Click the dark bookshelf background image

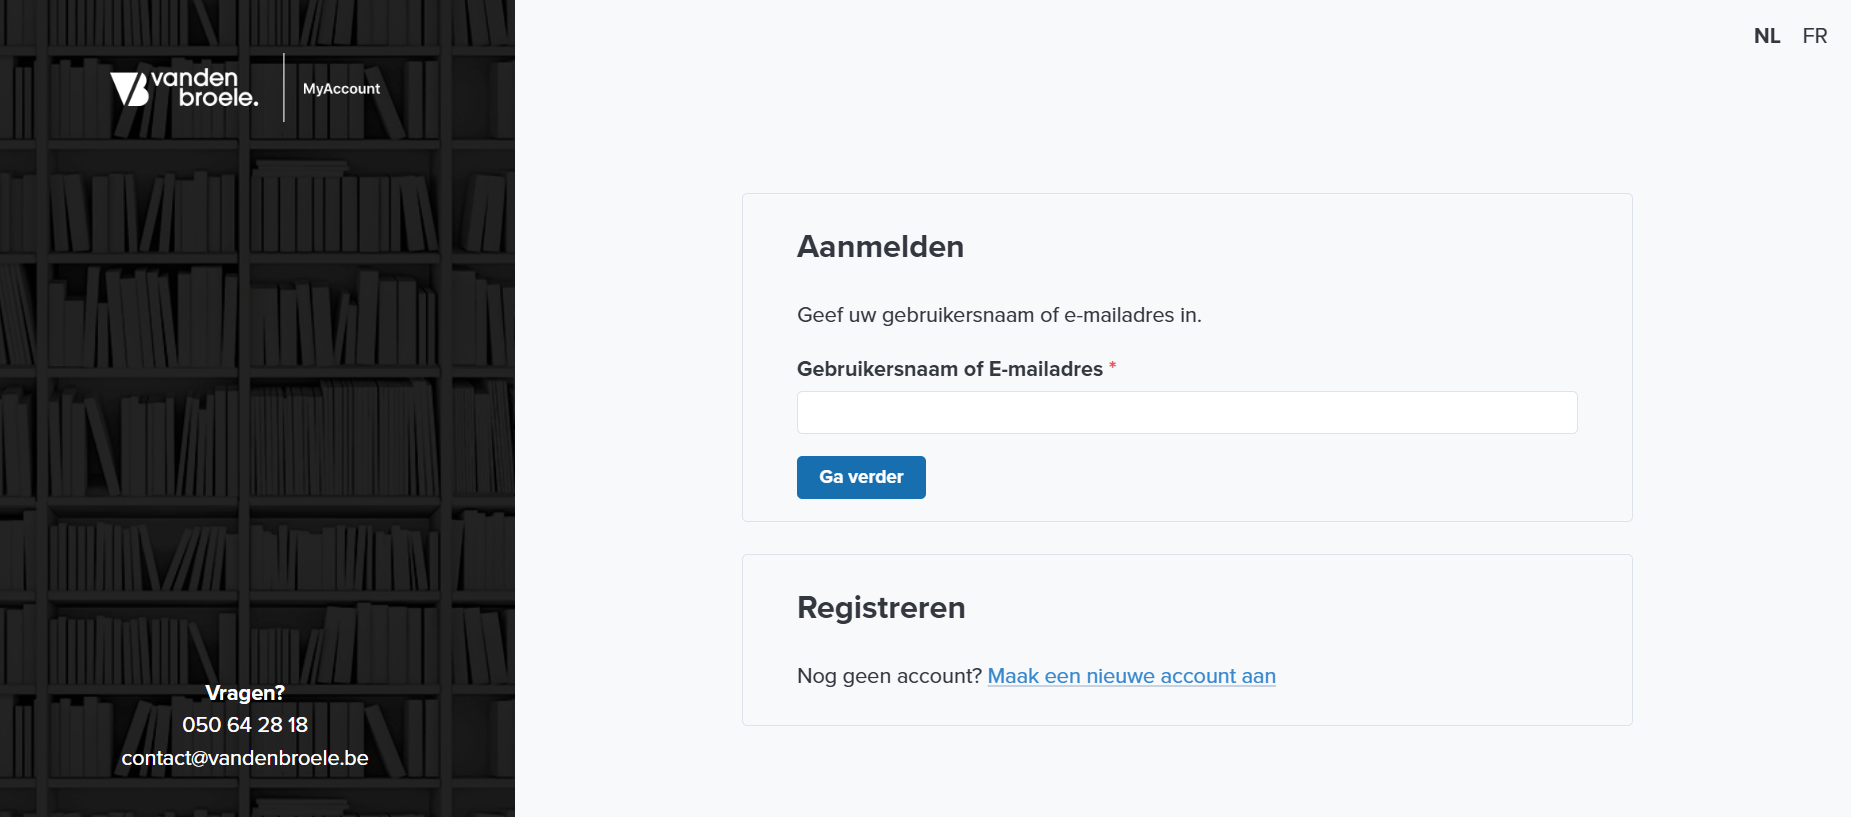coord(250,400)
